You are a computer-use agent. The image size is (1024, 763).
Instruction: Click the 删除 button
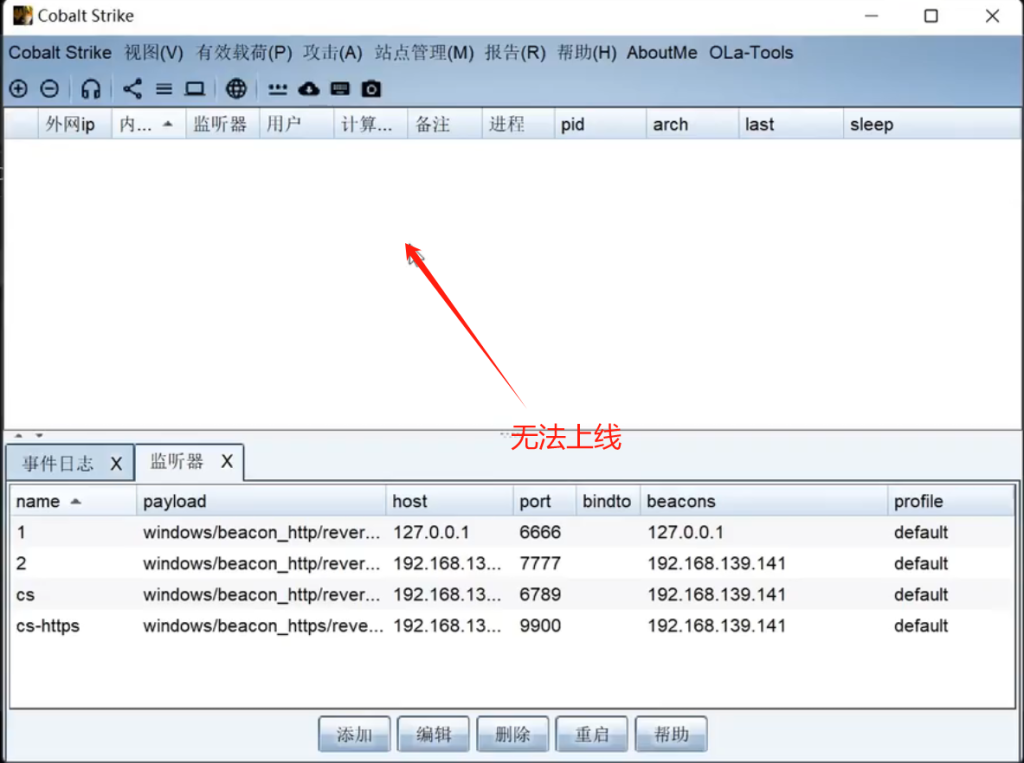[513, 734]
